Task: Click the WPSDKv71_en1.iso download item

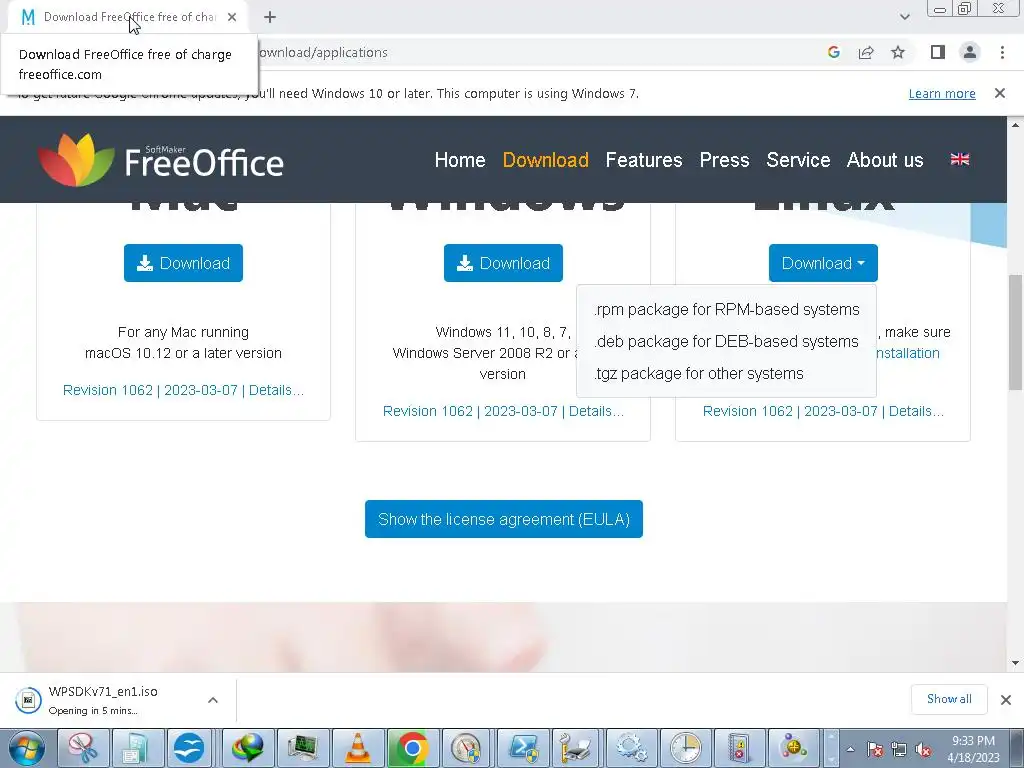Action: tap(103, 700)
